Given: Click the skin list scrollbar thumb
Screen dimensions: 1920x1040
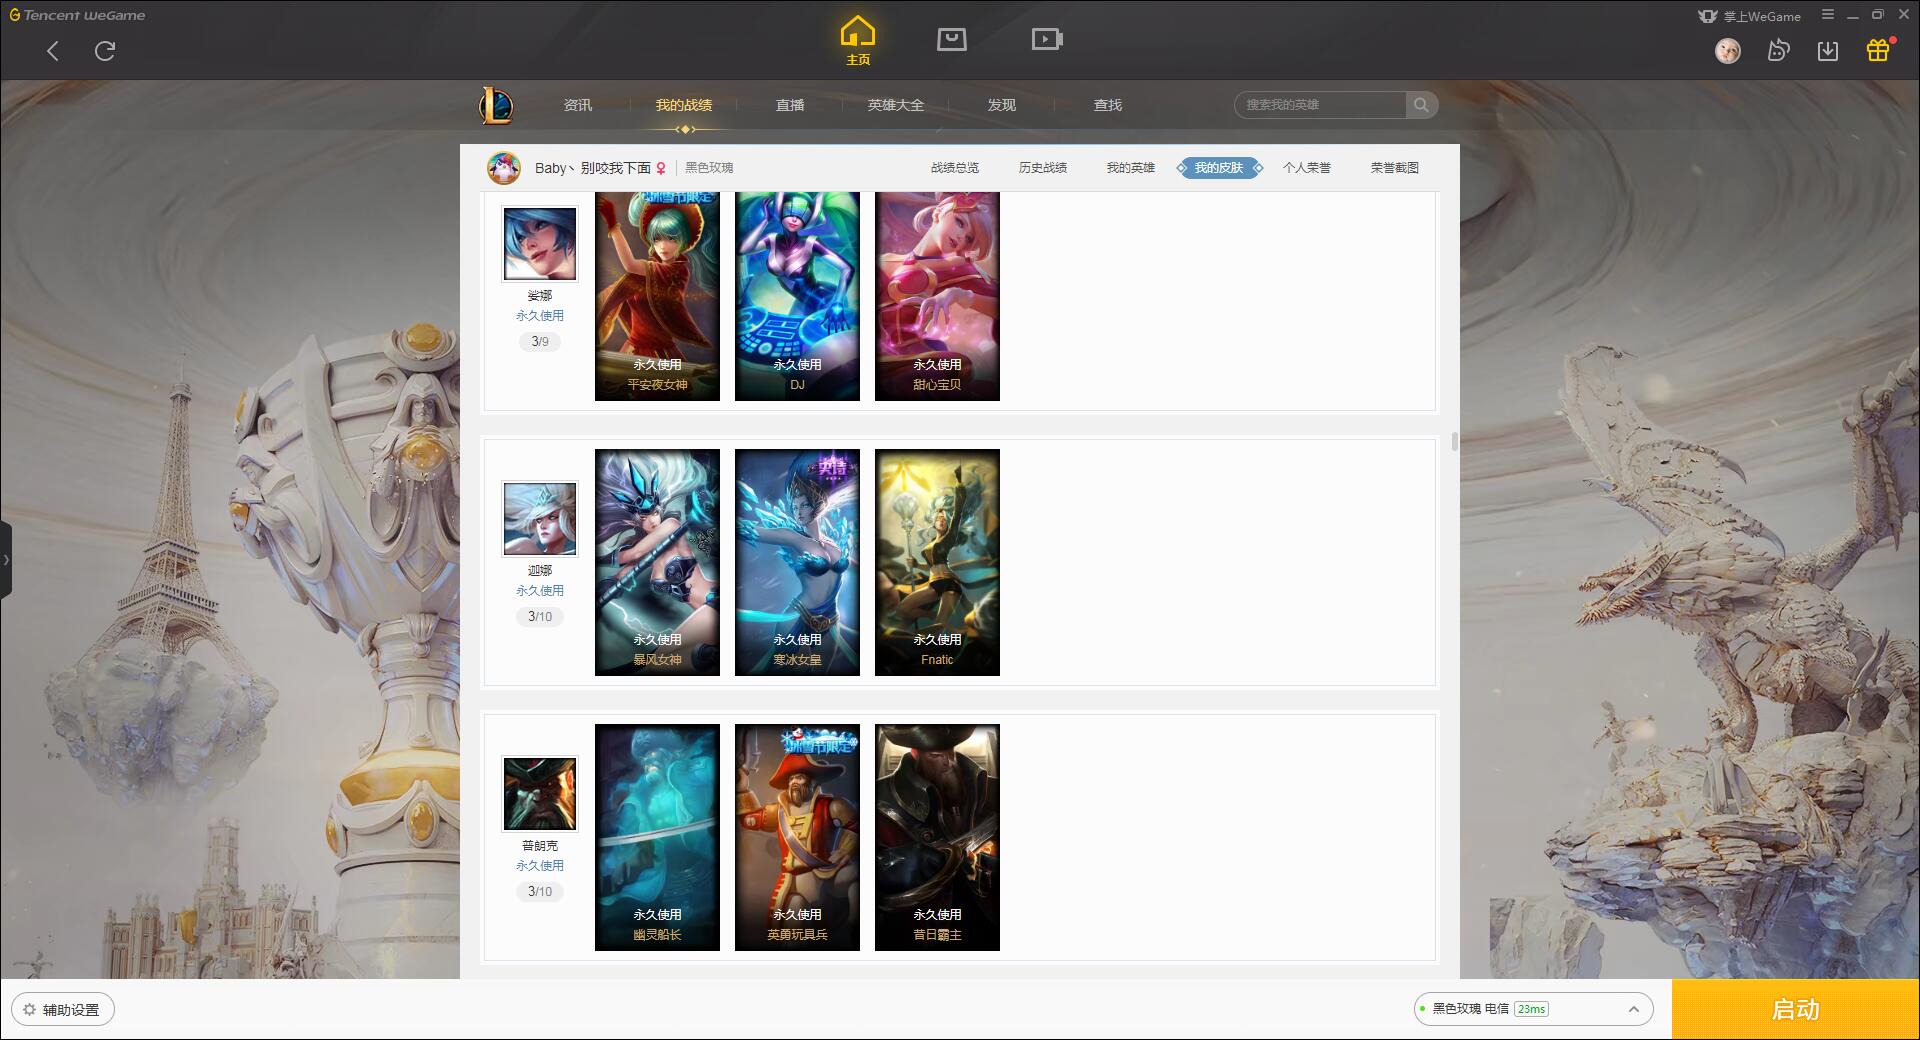Looking at the screenshot, I should (x=1454, y=441).
